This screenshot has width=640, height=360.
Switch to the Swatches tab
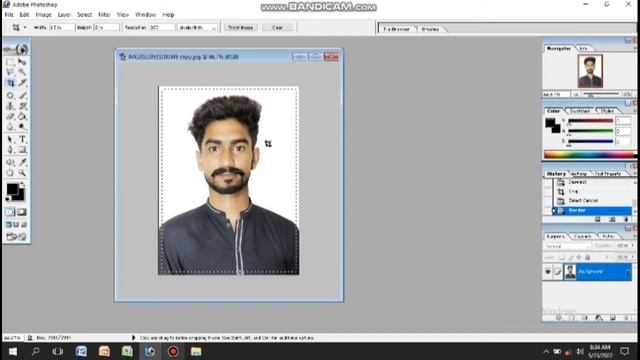click(580, 111)
